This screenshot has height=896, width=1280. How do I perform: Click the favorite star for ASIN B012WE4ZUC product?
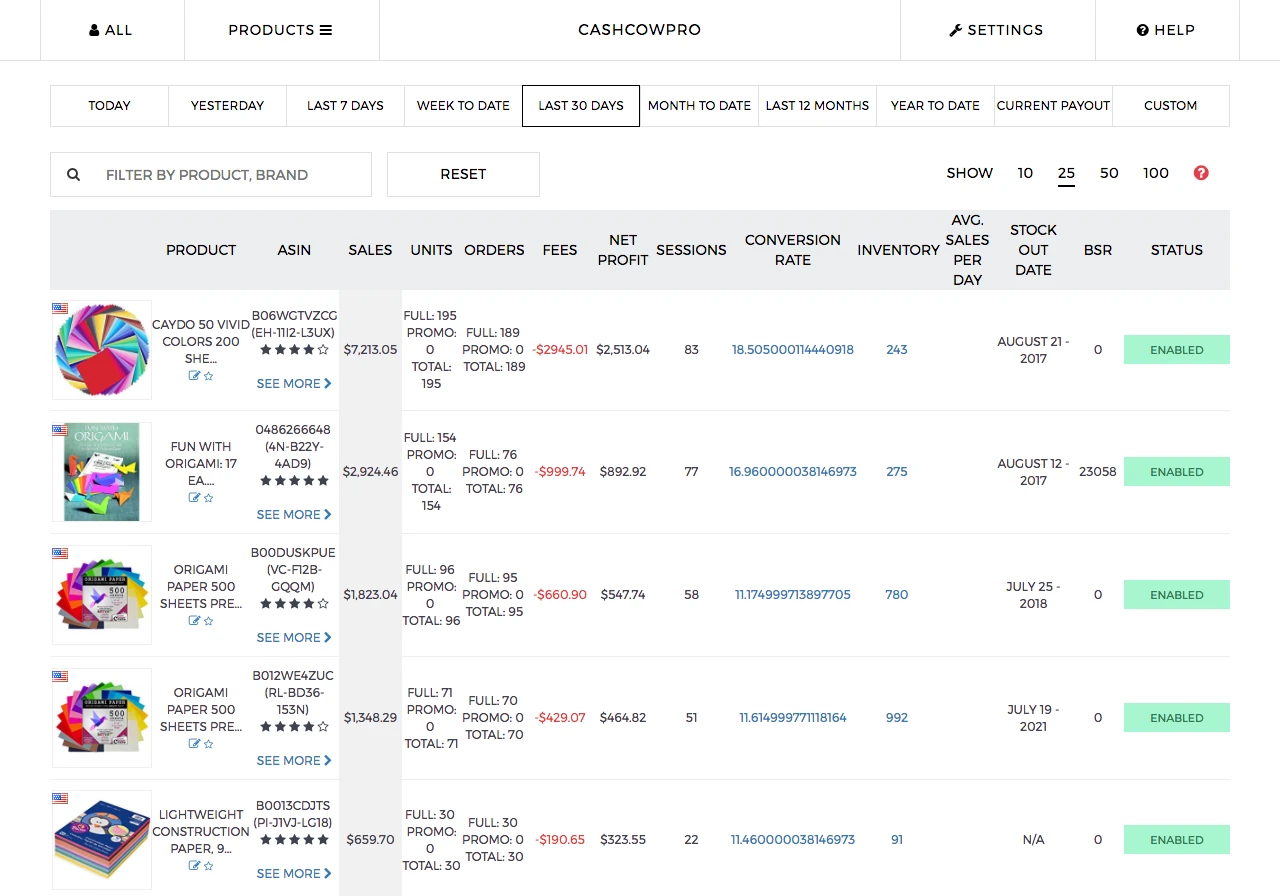(x=208, y=744)
